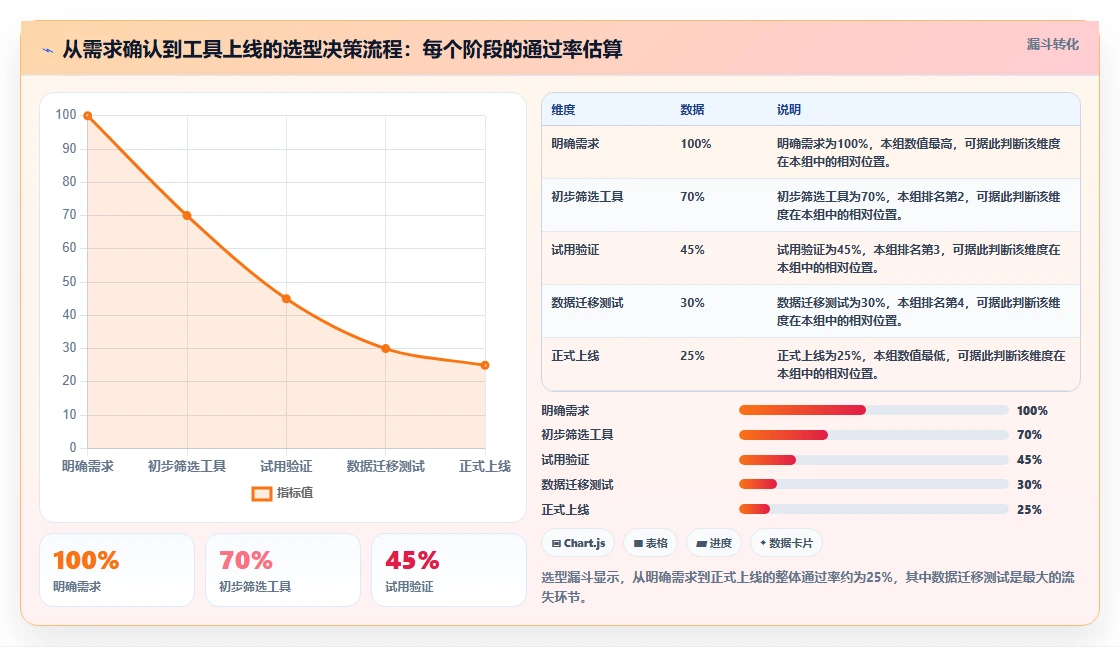The image size is (1120, 647).
Task: Click the 试用验证 progress bar
Action: 874,460
